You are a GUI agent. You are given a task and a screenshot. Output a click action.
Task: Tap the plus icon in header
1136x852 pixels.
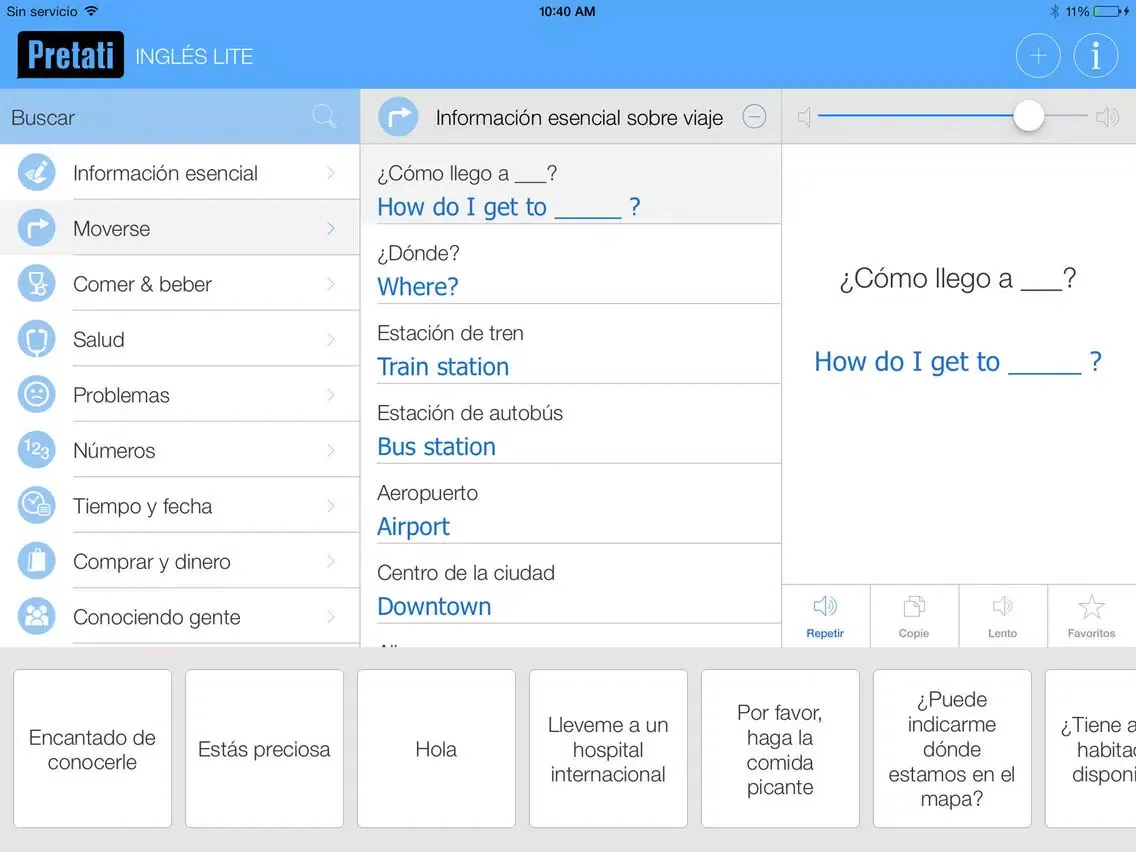[1037, 56]
